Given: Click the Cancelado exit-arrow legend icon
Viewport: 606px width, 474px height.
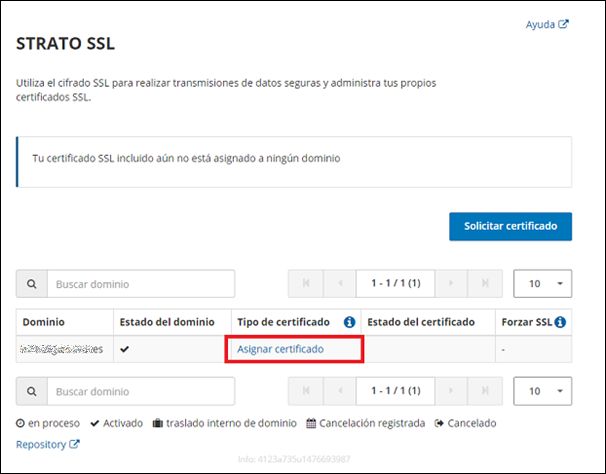Looking at the screenshot, I should point(439,423).
